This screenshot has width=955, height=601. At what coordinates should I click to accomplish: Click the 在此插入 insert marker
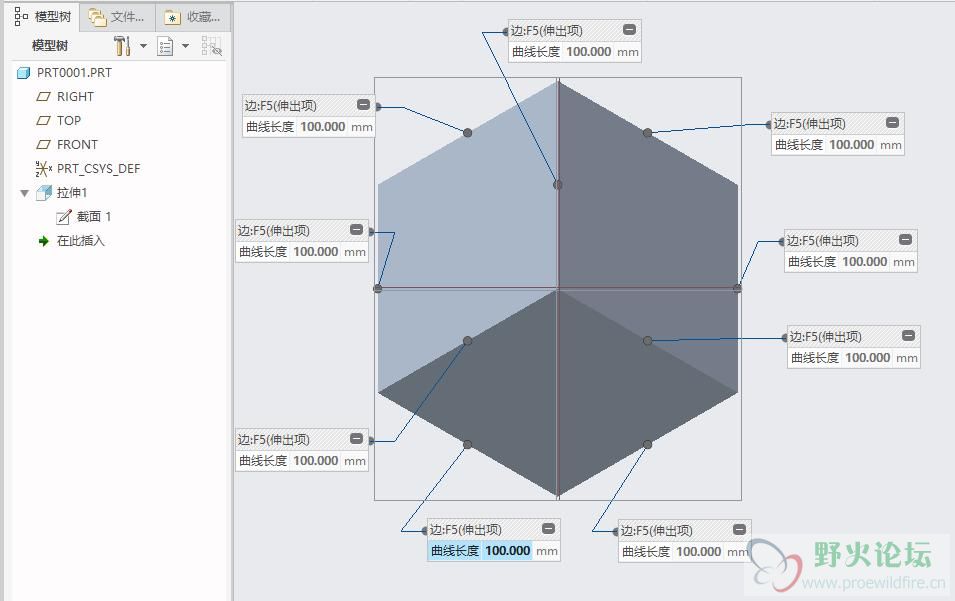point(81,241)
